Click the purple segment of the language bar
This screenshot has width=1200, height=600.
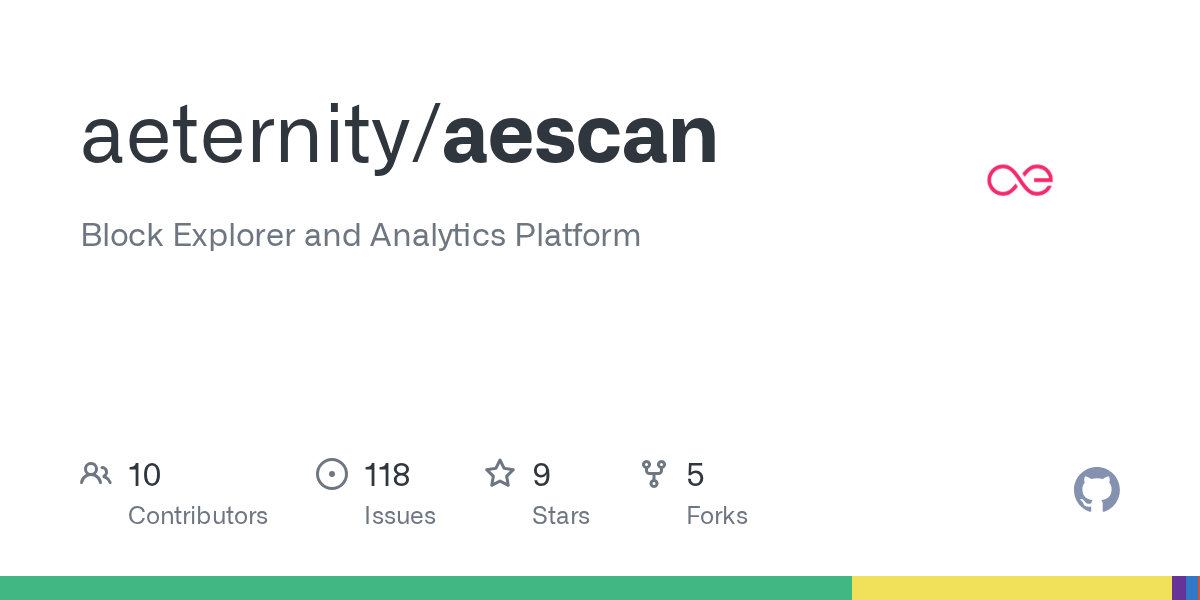(1178, 588)
